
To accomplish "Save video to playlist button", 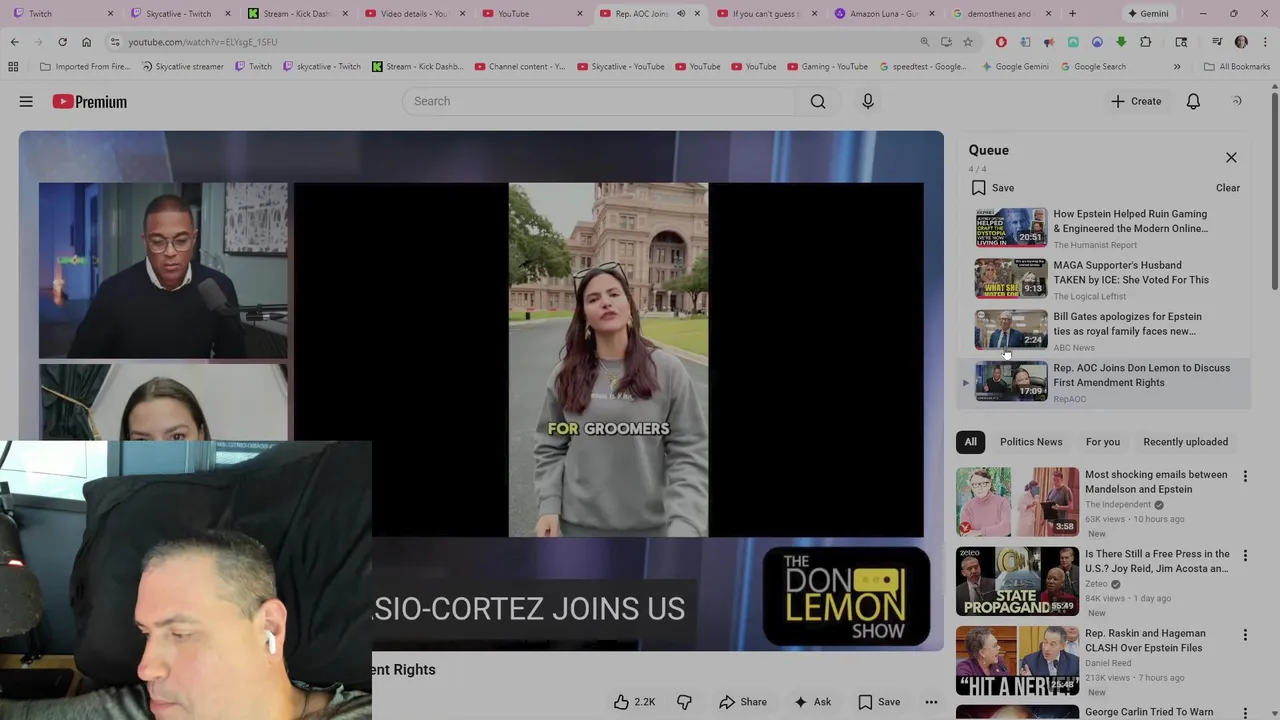I will tap(879, 702).
